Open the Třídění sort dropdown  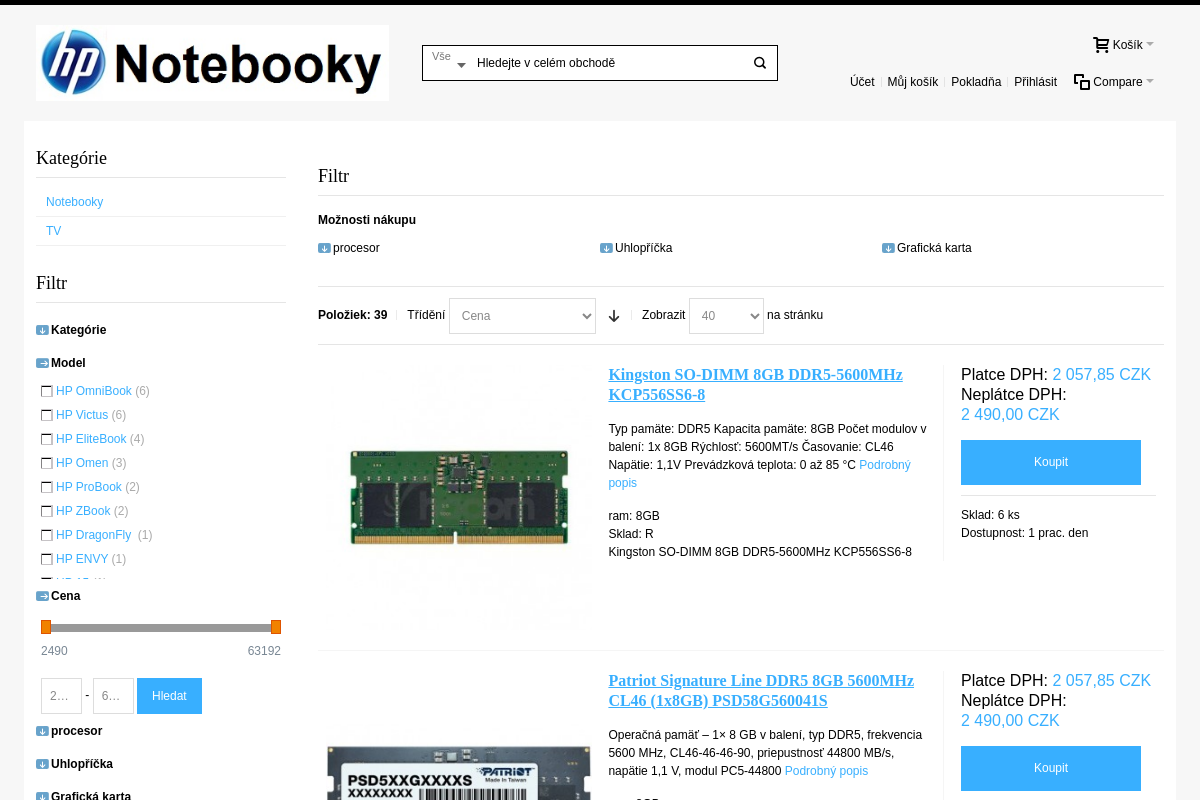[522, 316]
